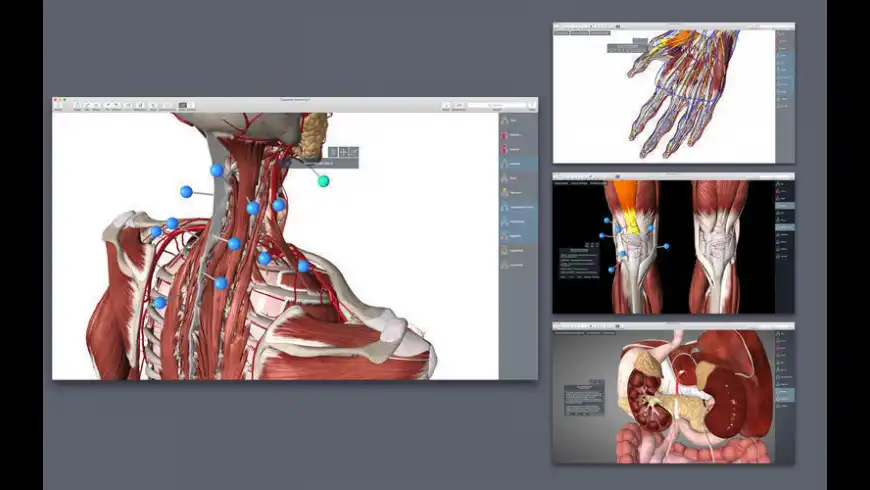This screenshot has height=490, width=870.
Task: Click the dark highlighted toolbar button in main window
Action: (183, 105)
